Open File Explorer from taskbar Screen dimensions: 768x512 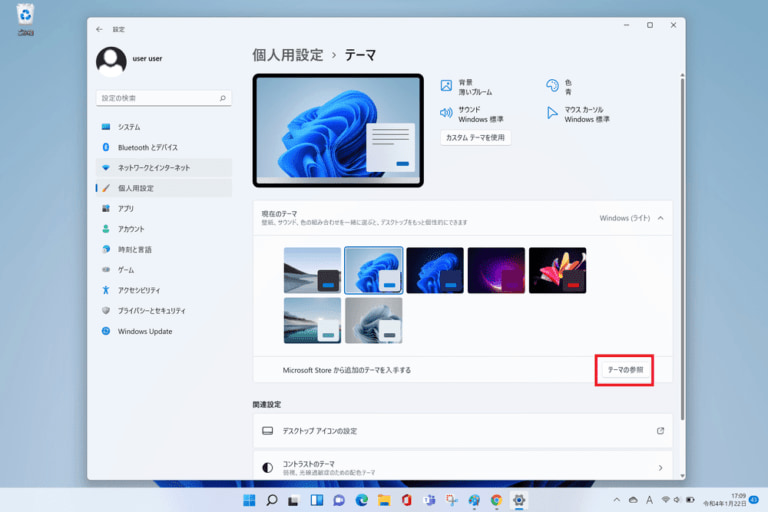click(x=384, y=500)
